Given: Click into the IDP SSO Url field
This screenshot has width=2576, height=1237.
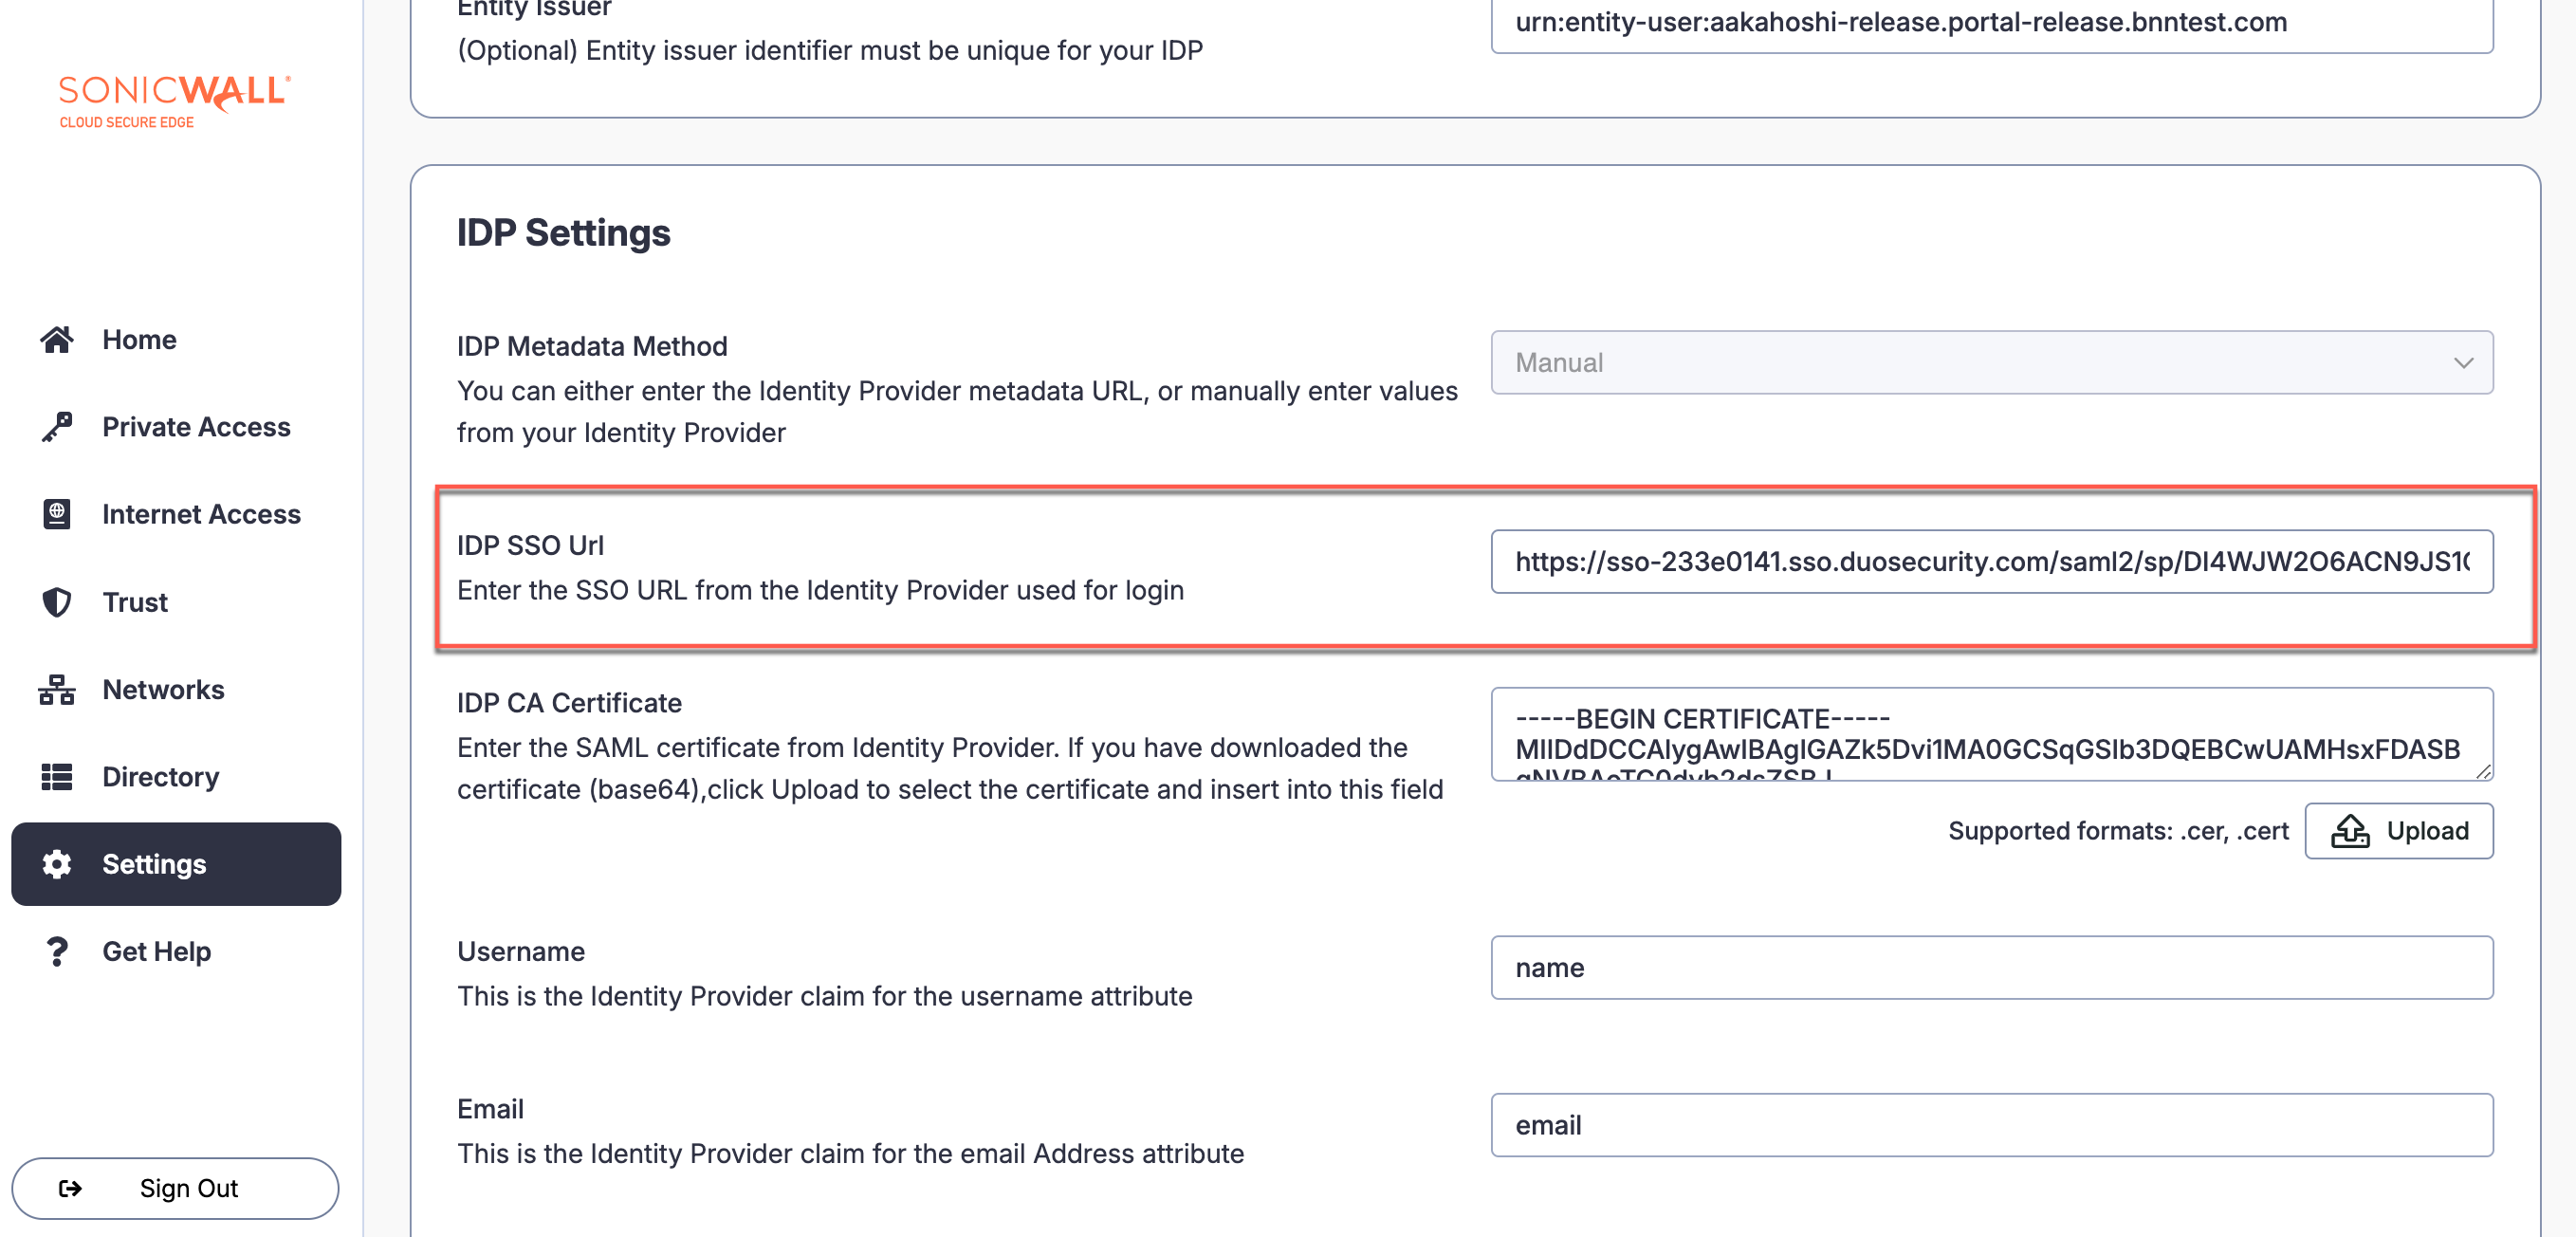Looking at the screenshot, I should click(1990, 562).
